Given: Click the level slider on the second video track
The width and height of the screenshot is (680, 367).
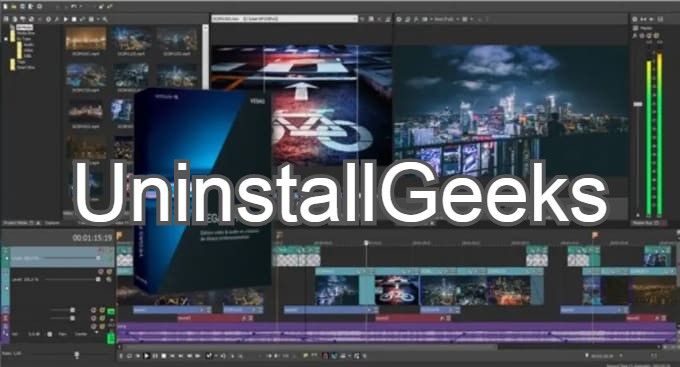Looking at the screenshot, I should 98,279.
